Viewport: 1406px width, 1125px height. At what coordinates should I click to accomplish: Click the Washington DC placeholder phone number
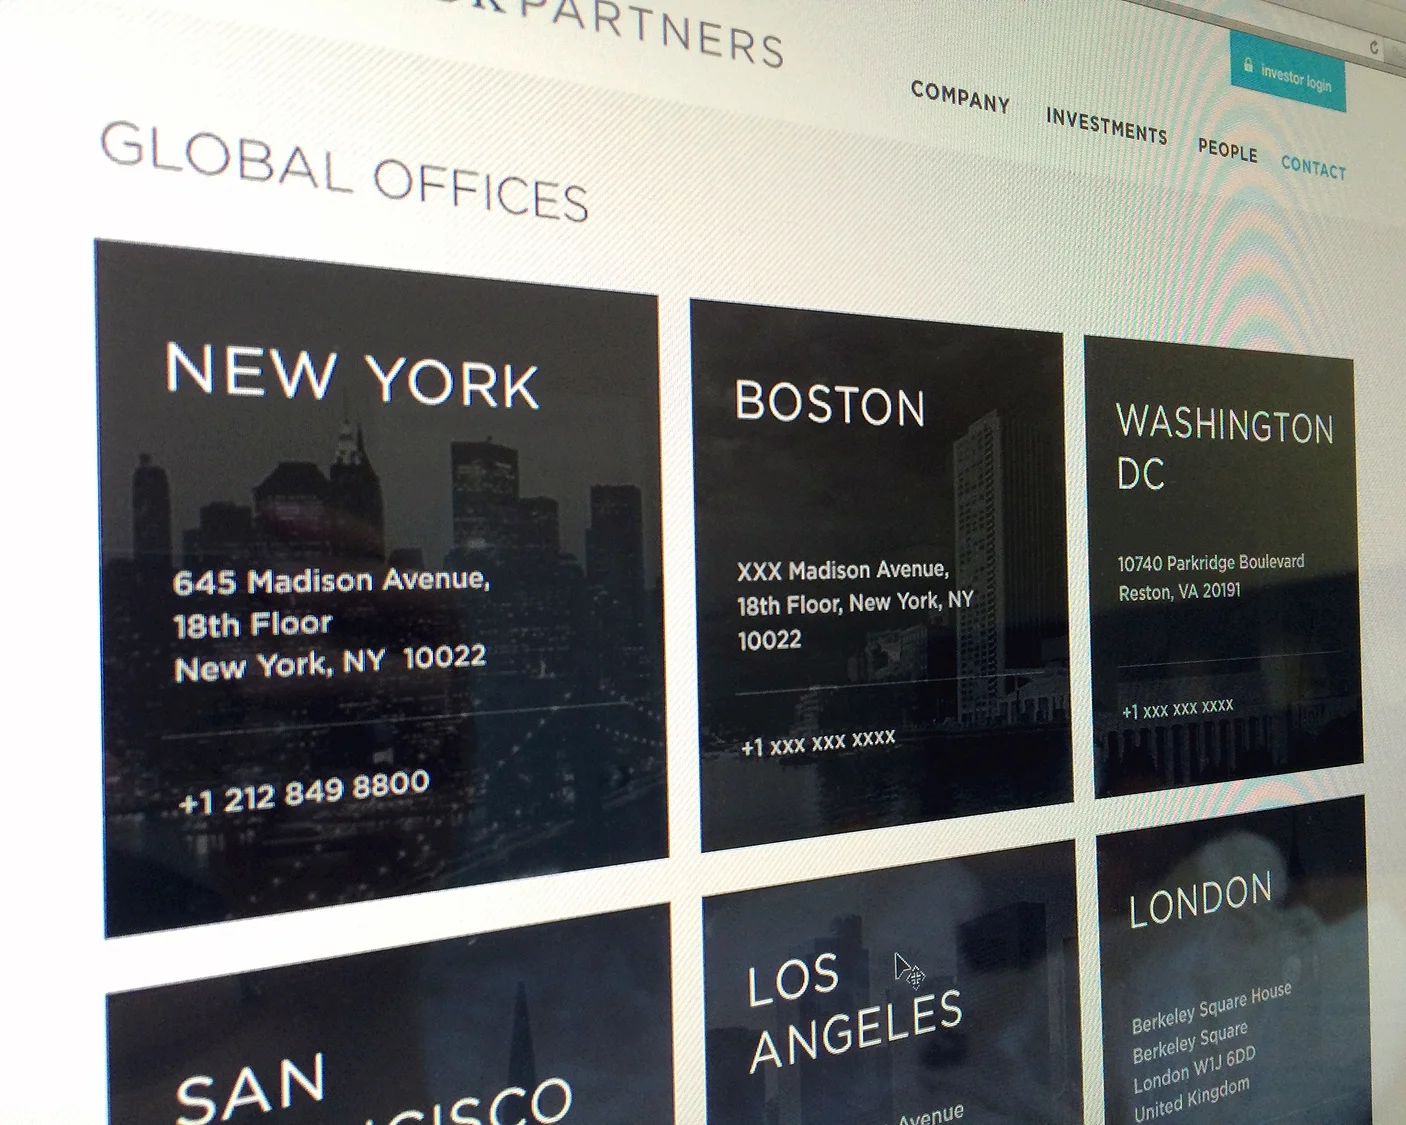pos(1177,709)
